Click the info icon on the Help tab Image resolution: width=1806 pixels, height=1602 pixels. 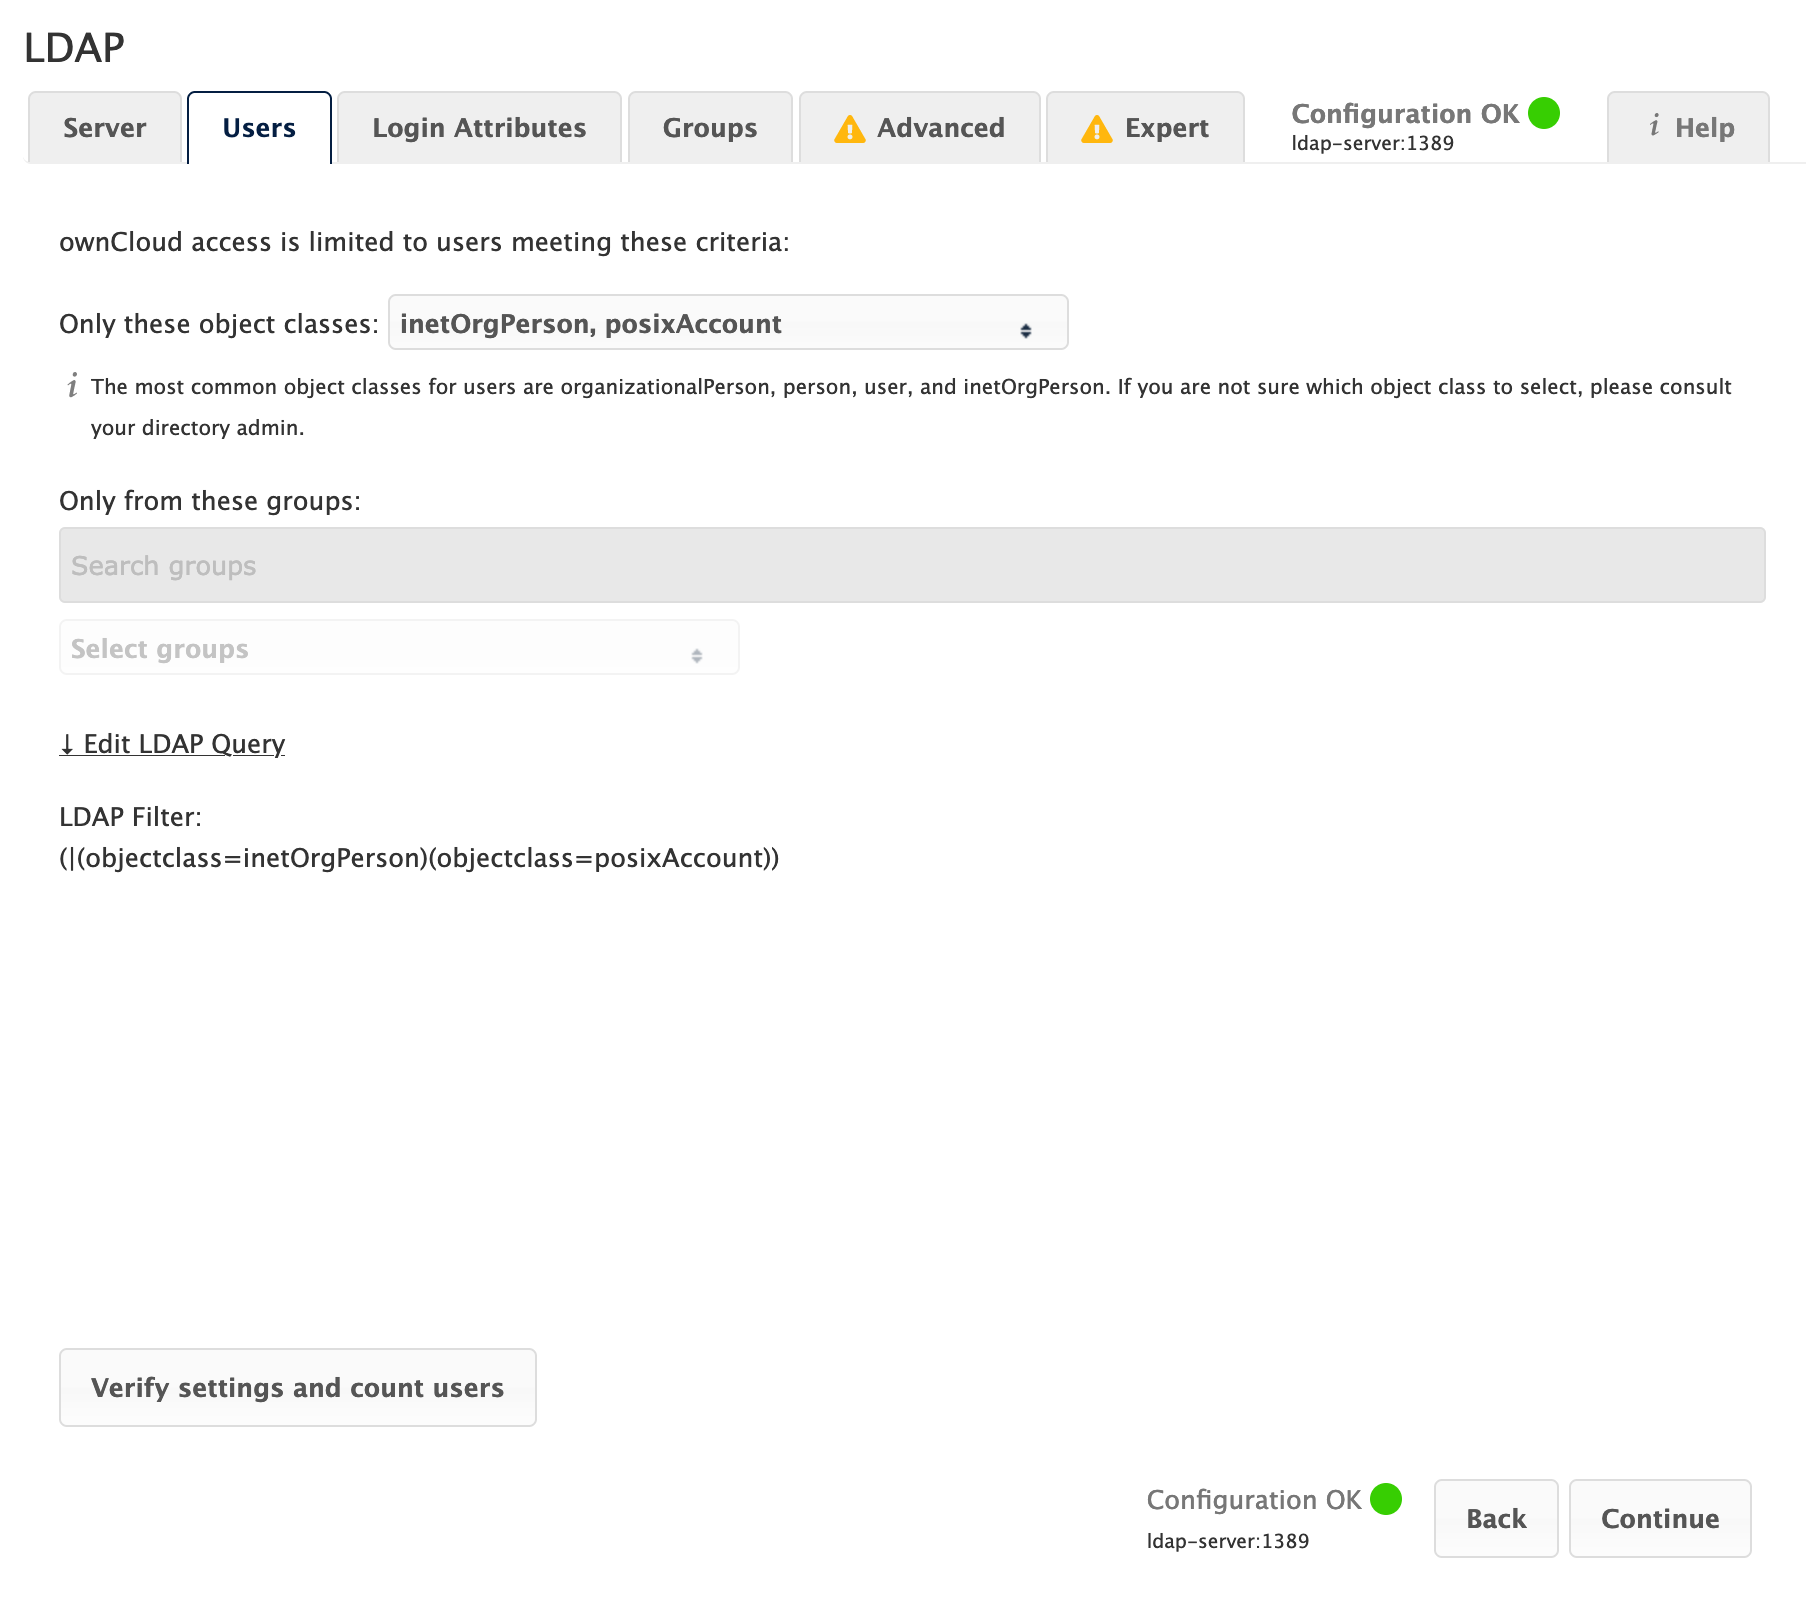[x=1654, y=127]
